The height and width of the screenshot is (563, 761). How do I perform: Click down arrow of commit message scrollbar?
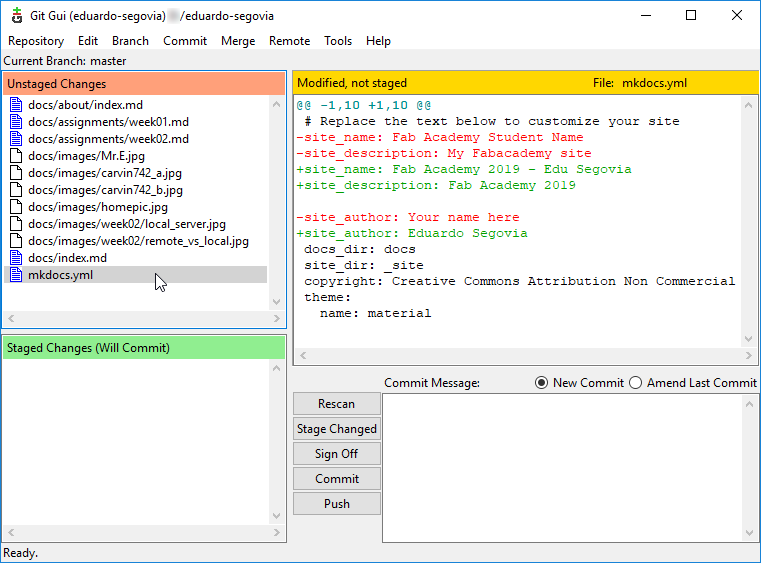tap(749, 533)
